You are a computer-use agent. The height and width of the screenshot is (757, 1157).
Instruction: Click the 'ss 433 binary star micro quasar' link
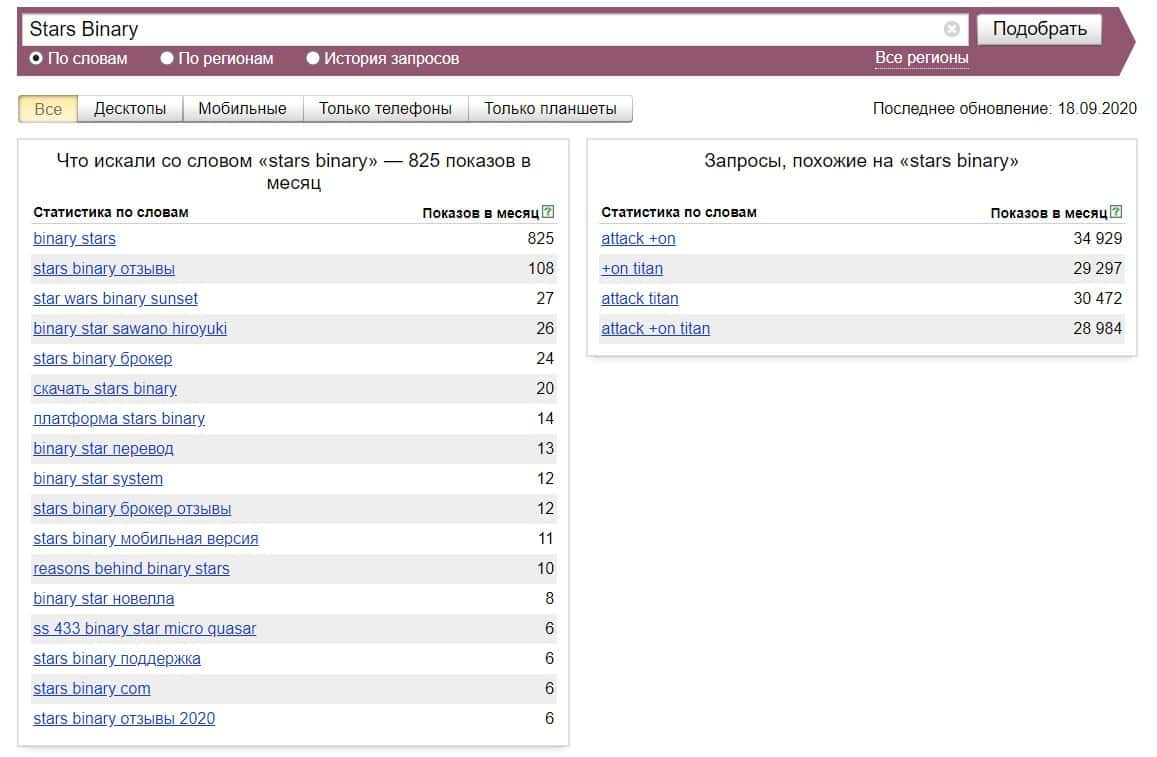144,629
